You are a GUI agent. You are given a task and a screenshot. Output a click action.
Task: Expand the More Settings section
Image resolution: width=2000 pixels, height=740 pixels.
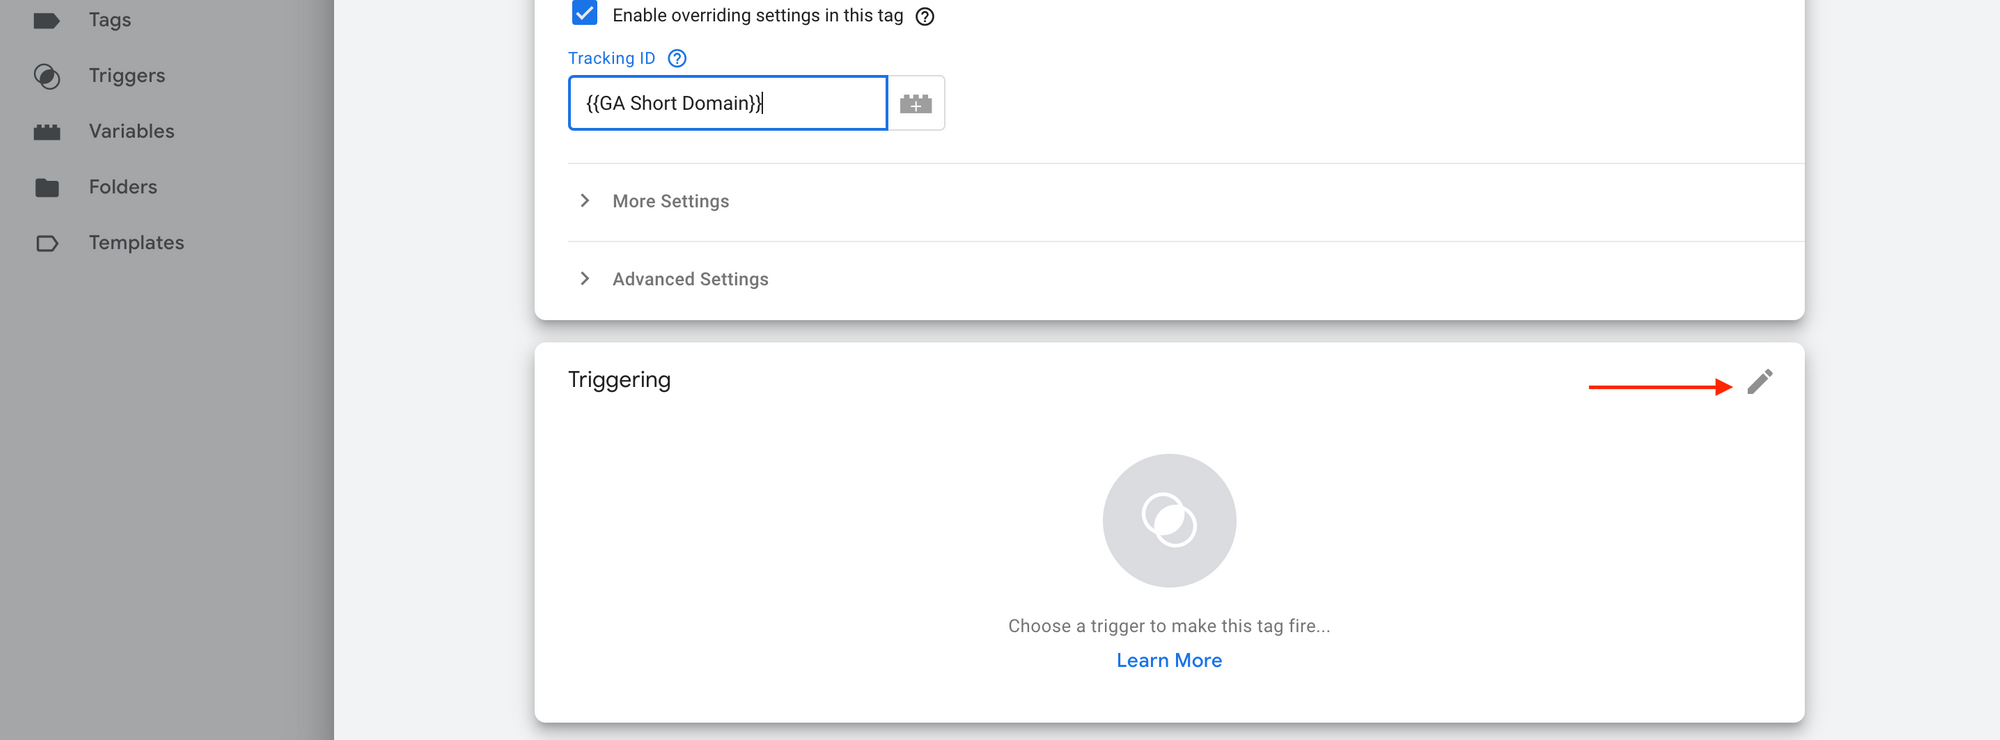pos(671,201)
